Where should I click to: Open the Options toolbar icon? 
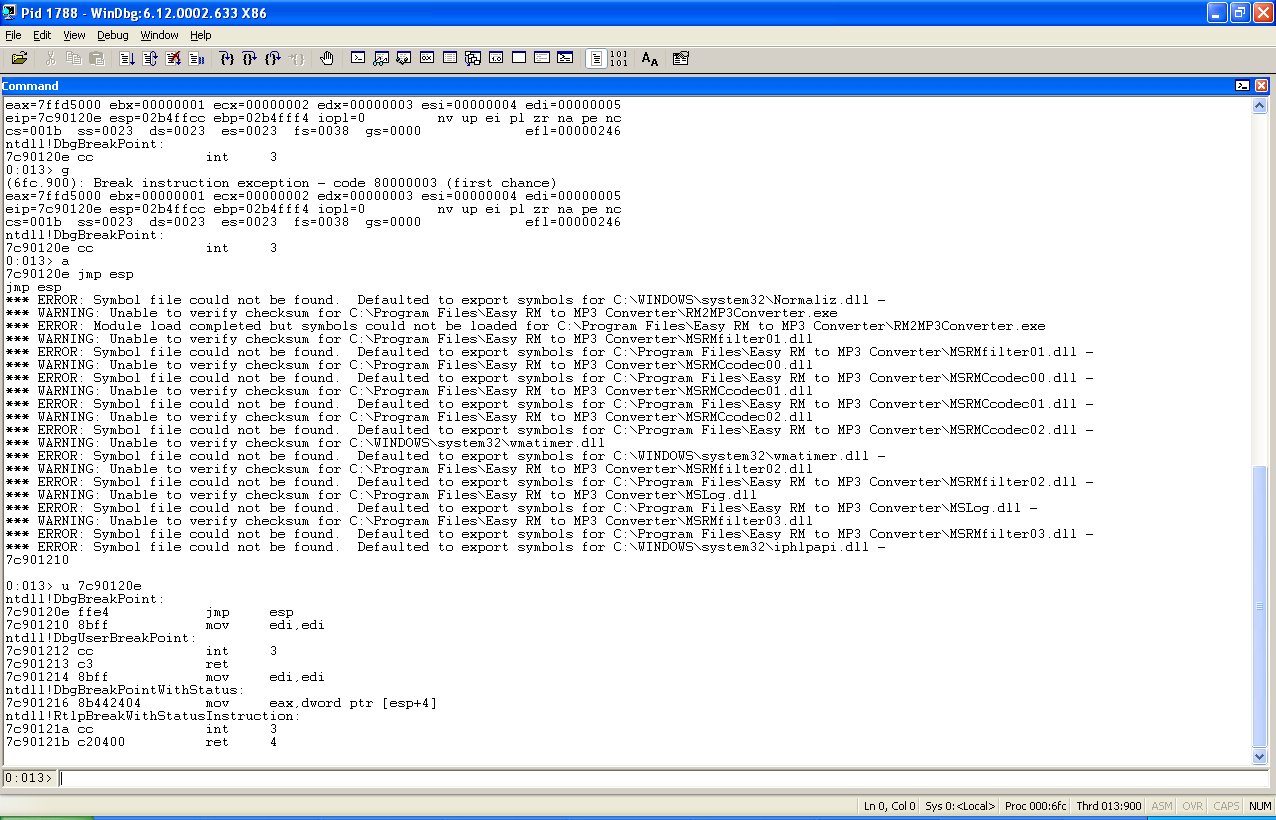(681, 59)
